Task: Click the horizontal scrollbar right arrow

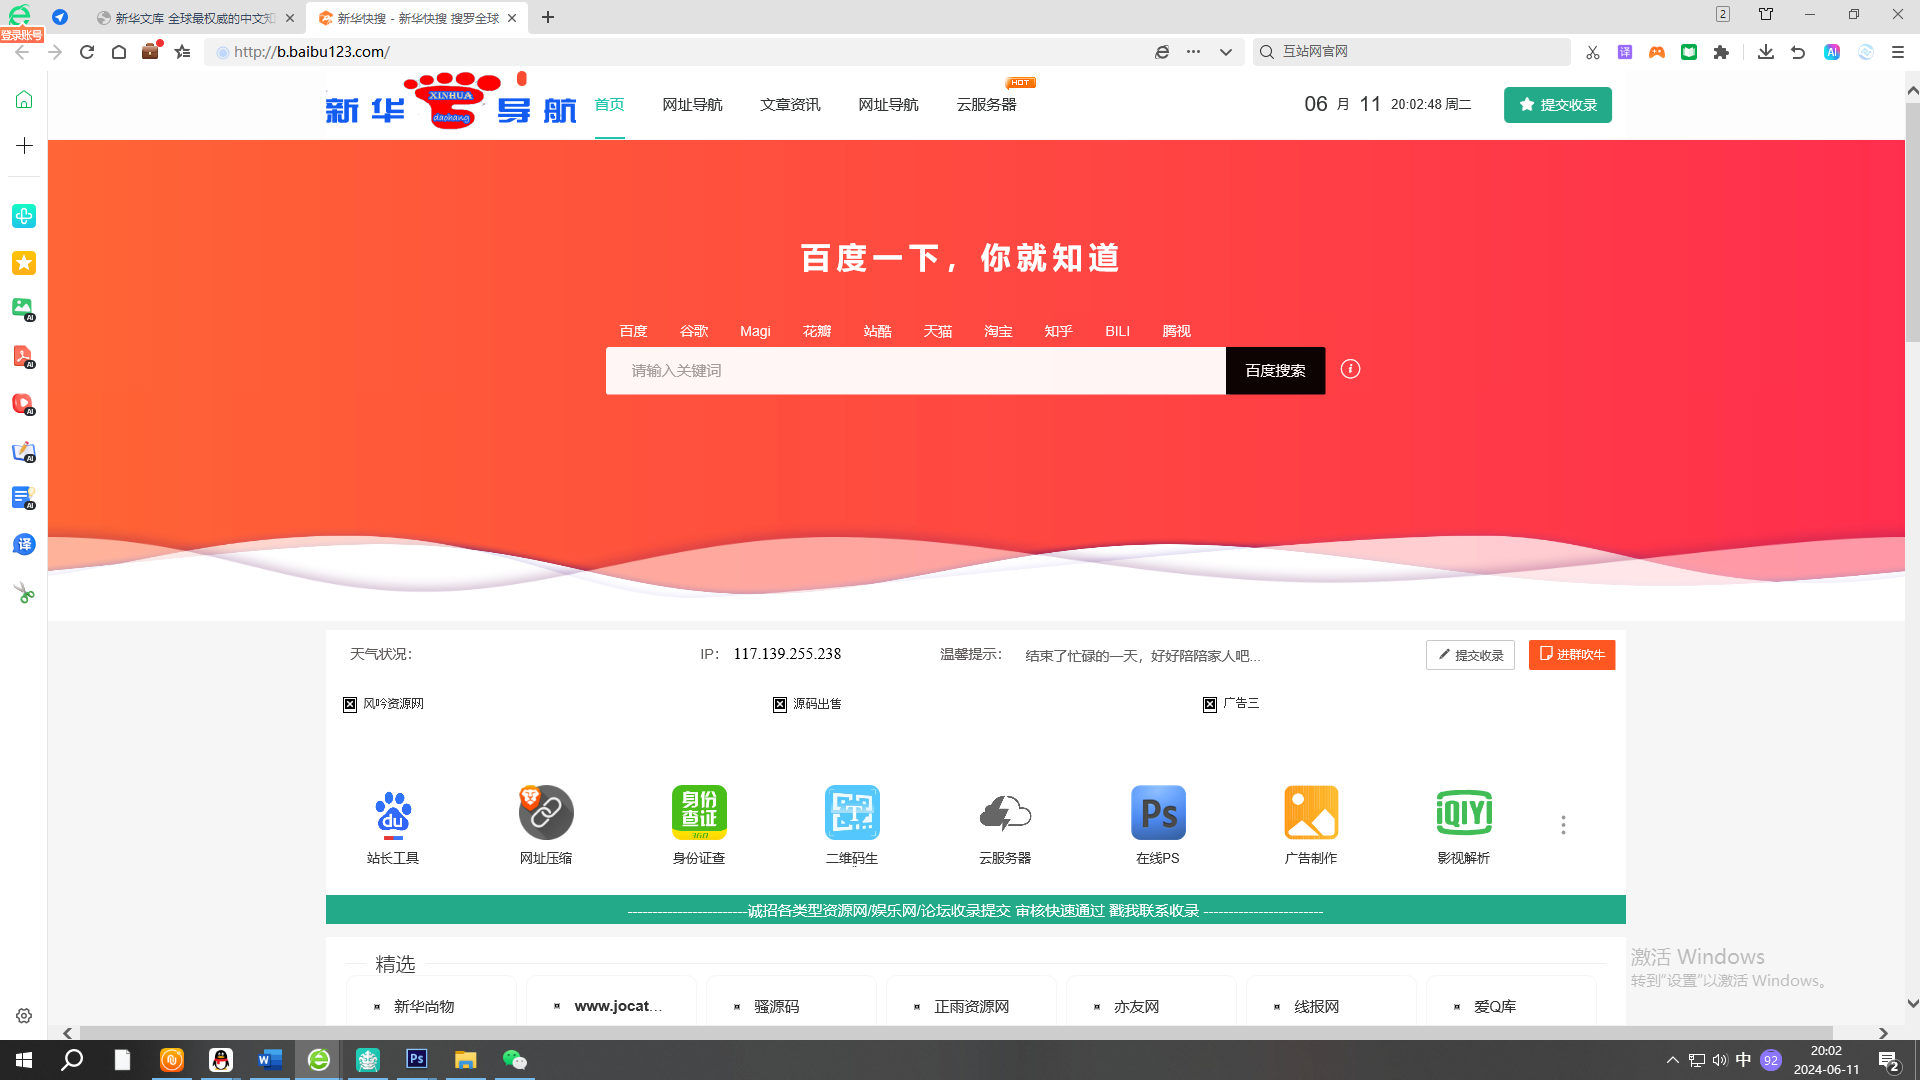Action: [x=1883, y=1033]
